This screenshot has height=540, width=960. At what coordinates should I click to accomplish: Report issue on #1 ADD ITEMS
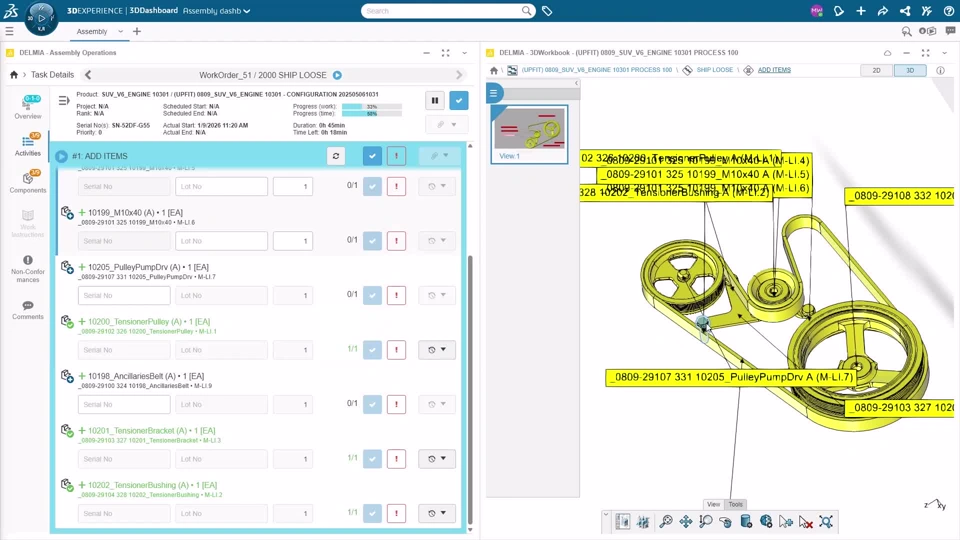(x=396, y=156)
